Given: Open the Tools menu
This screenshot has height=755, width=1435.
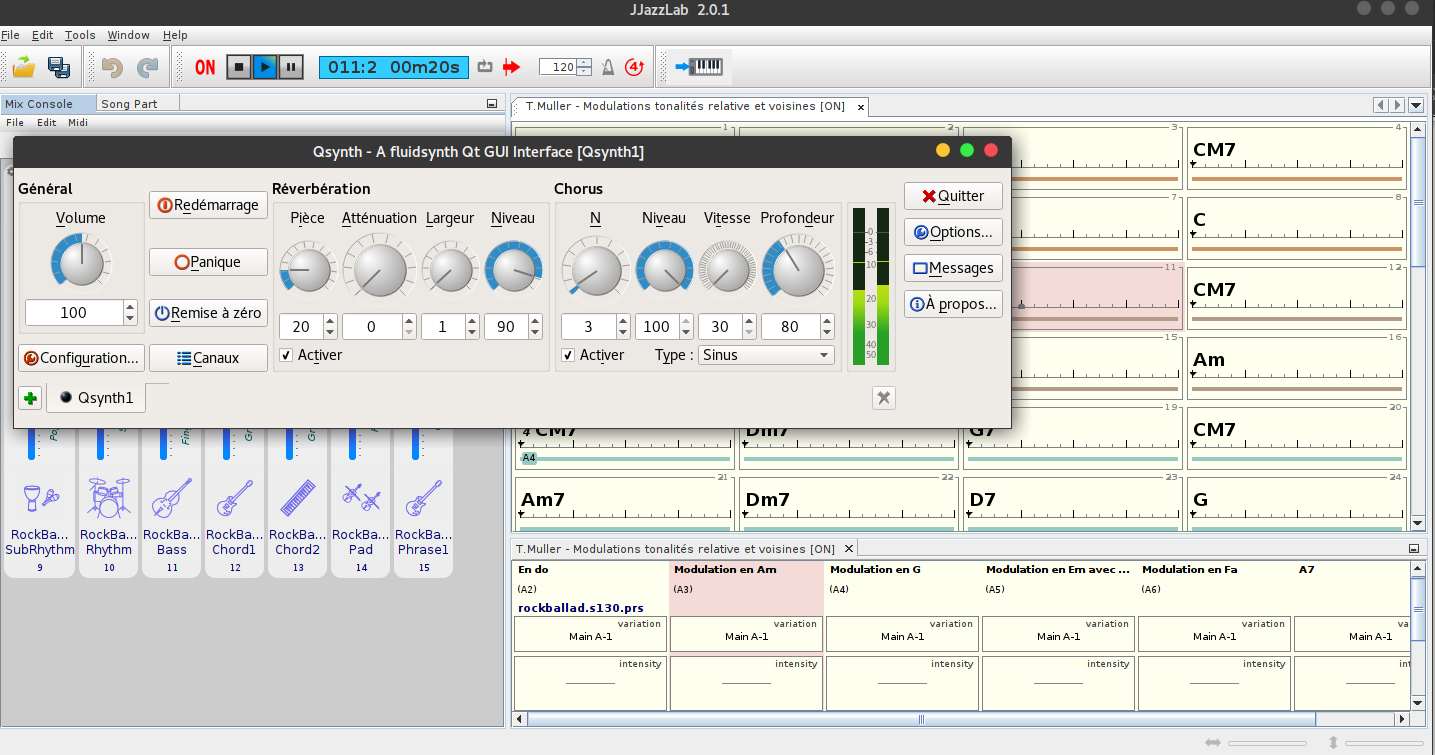Looking at the screenshot, I should 80,35.
